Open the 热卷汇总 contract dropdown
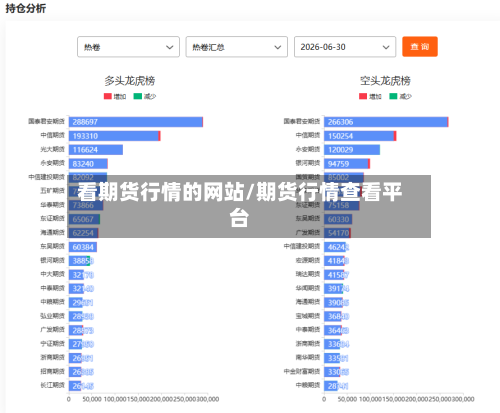Image resolution: width=500 pixels, height=413 pixels. point(237,47)
